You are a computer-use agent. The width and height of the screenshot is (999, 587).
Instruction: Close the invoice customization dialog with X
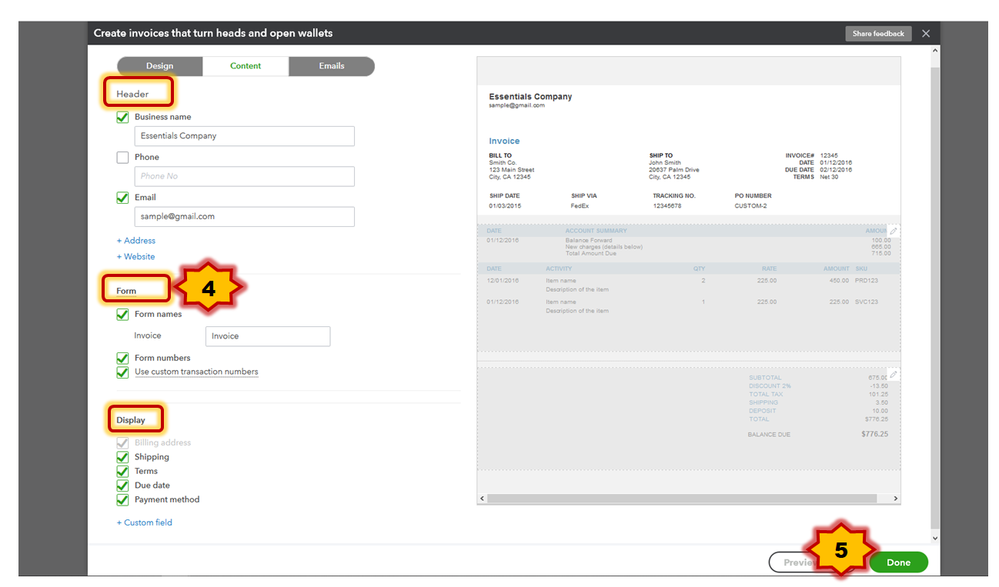click(x=926, y=33)
